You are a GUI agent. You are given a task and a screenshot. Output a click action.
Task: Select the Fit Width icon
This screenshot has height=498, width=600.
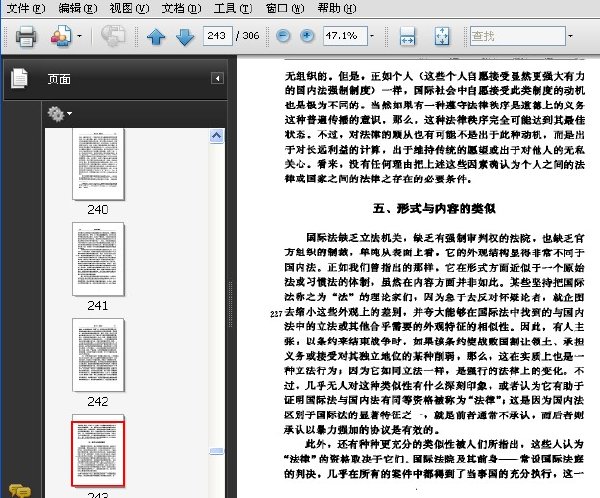coord(407,36)
